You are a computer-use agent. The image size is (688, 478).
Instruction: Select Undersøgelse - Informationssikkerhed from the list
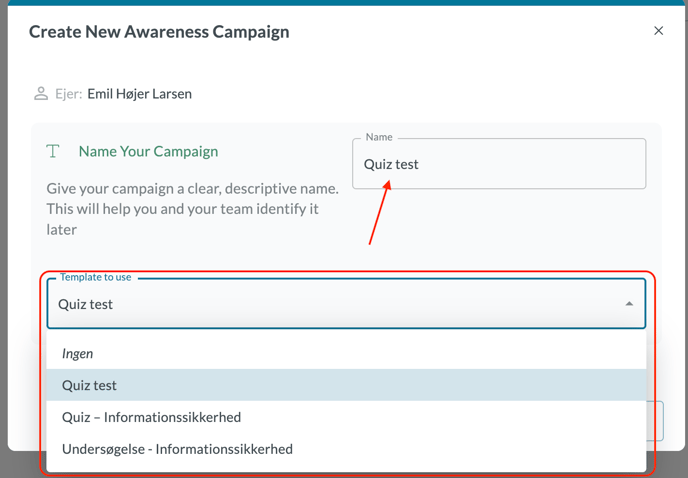click(x=177, y=449)
